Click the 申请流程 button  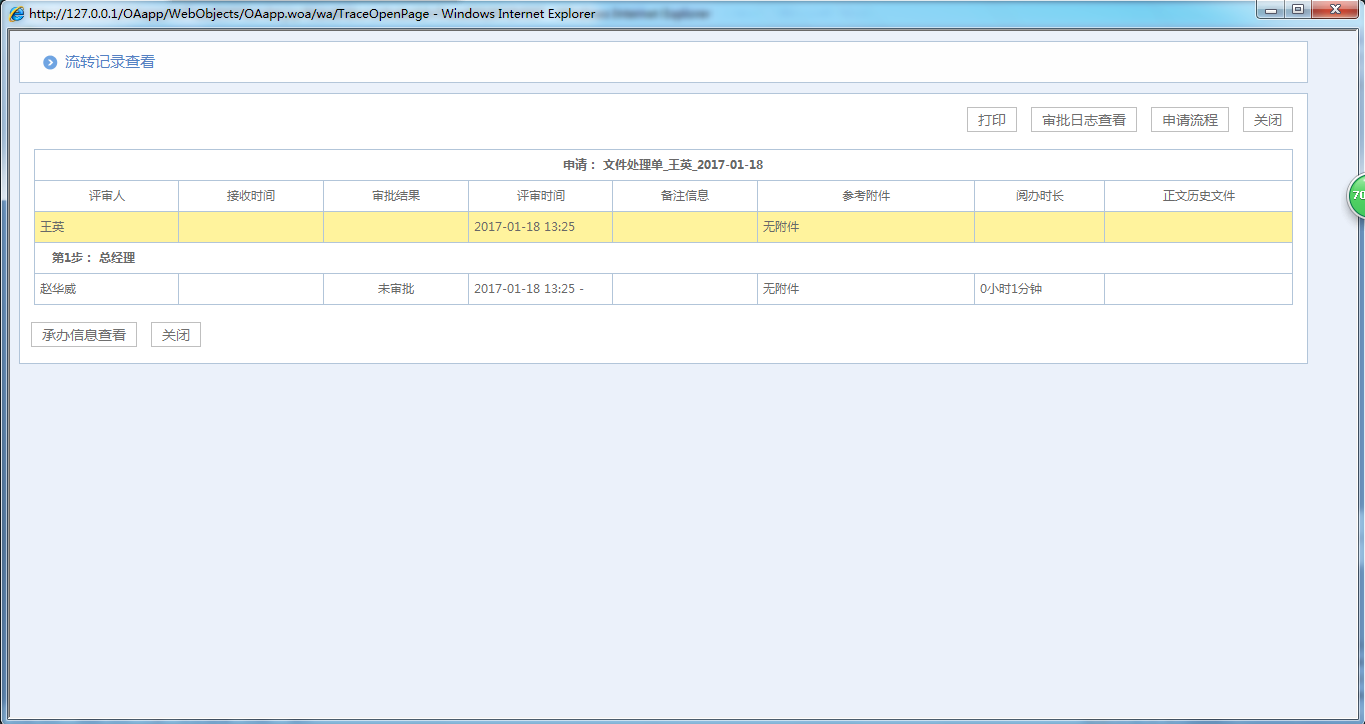point(1189,120)
